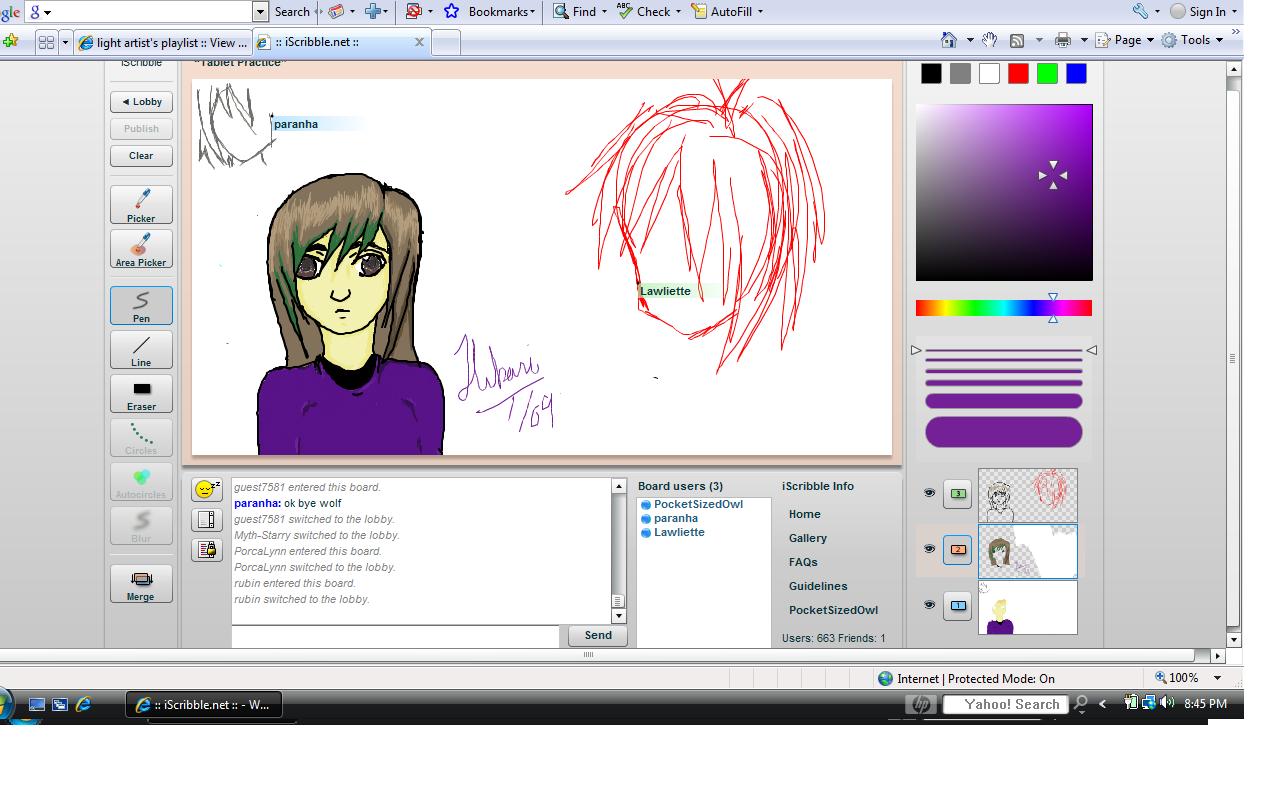Image resolution: width=1280 pixels, height=800 pixels.
Task: Click the iScribble.net taskbar item
Action: tap(203, 704)
